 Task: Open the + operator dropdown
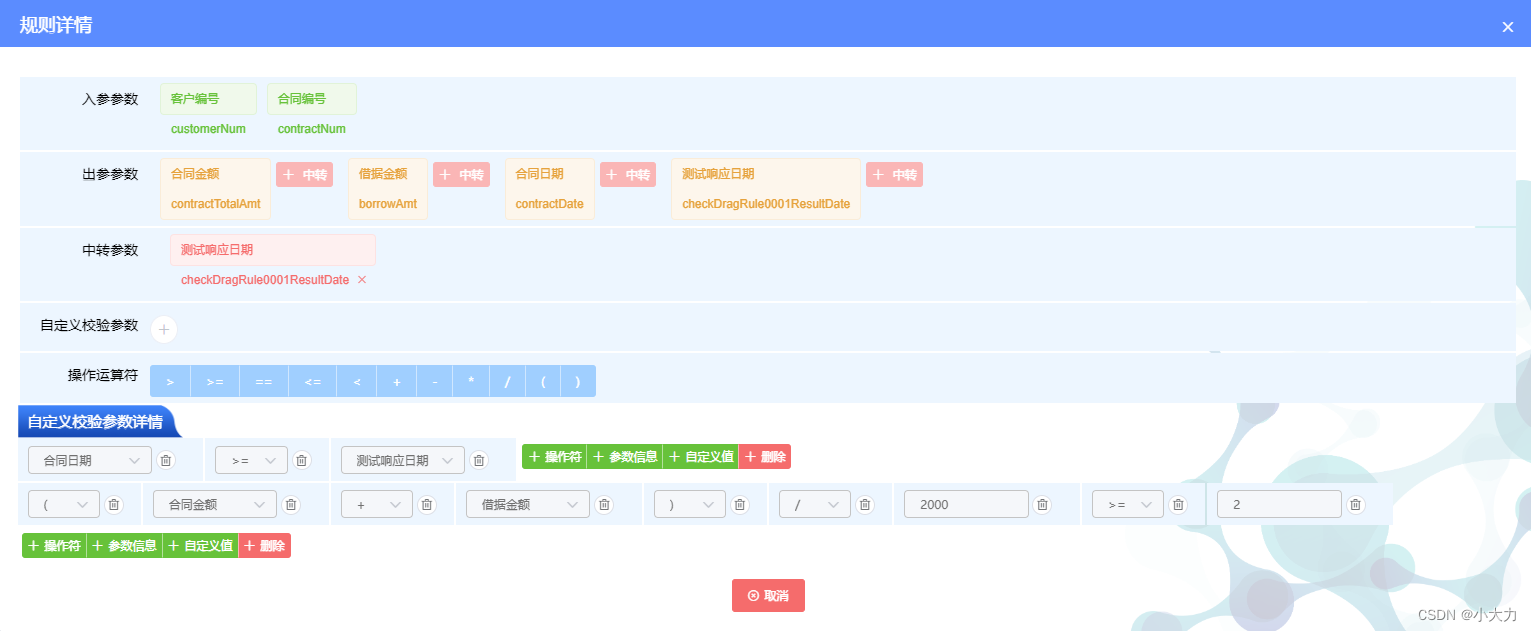[x=377, y=505]
